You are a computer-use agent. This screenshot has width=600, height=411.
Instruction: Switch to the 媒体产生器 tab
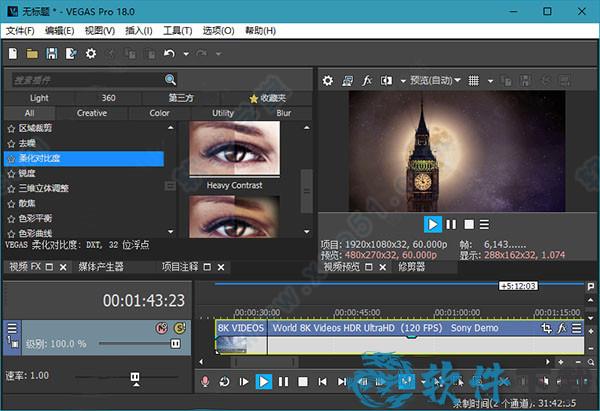100,267
